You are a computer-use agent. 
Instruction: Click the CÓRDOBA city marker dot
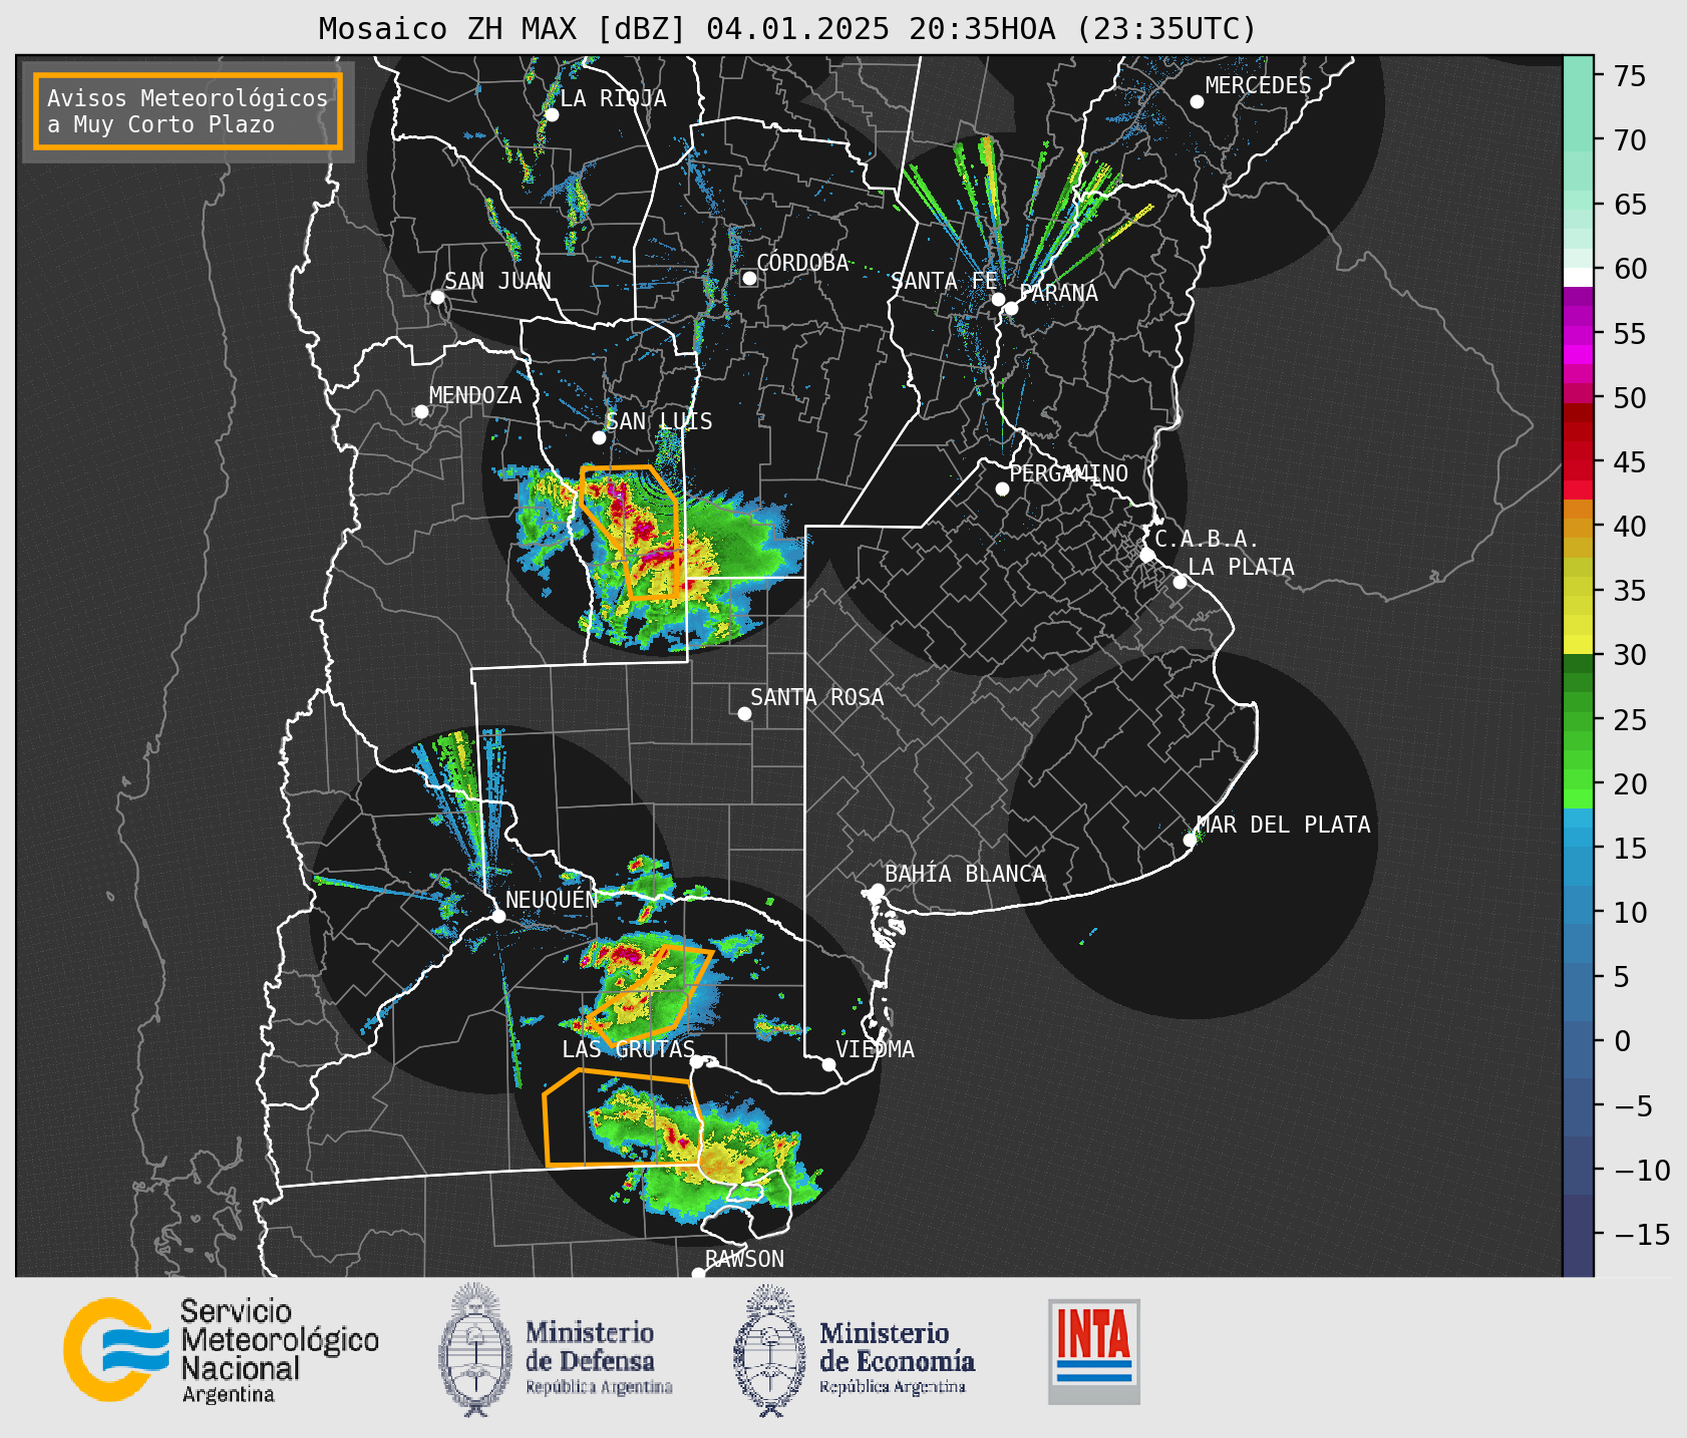pyautogui.click(x=749, y=278)
